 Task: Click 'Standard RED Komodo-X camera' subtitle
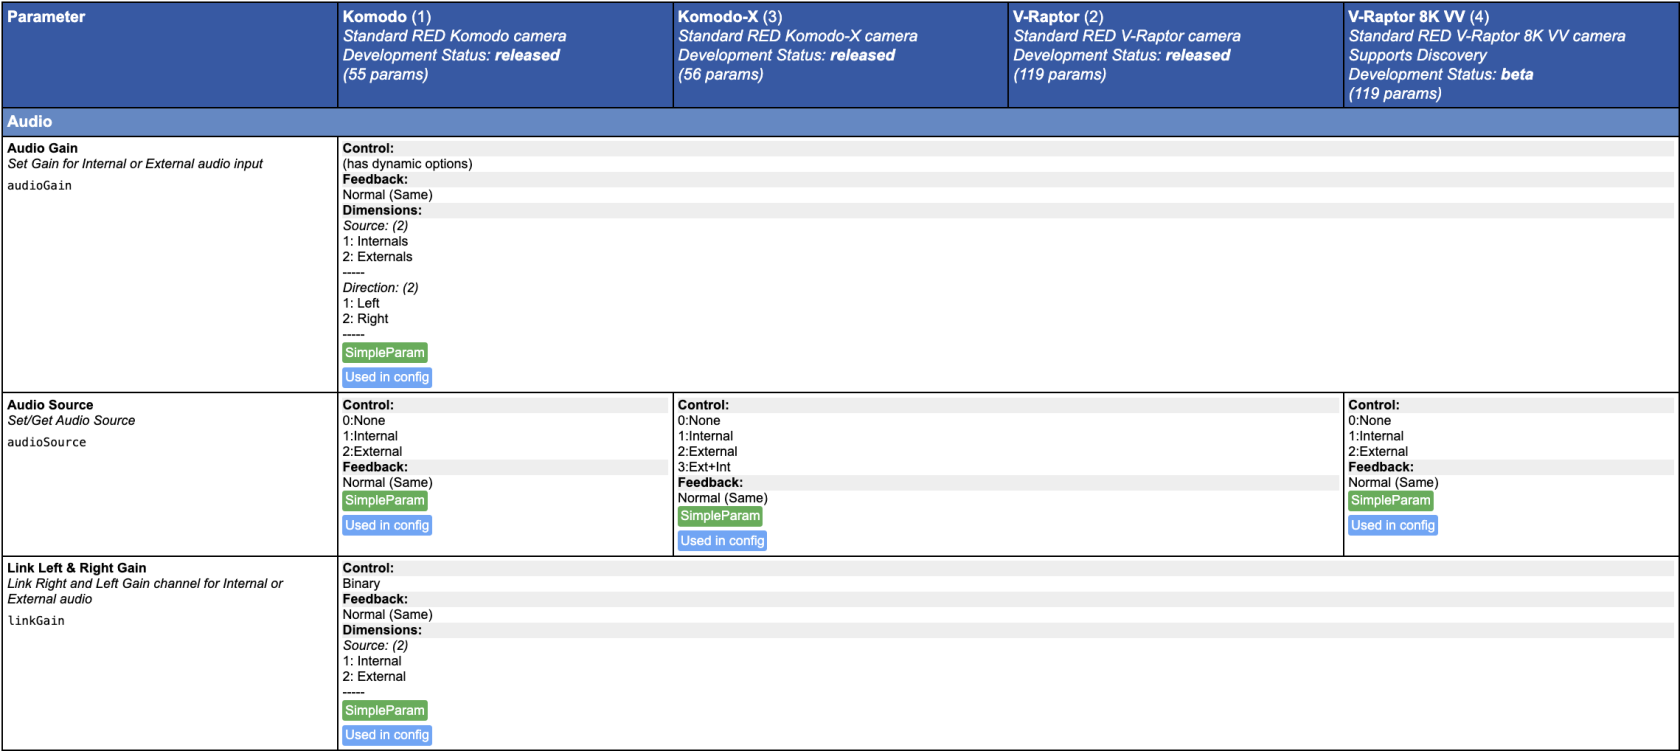[797, 36]
